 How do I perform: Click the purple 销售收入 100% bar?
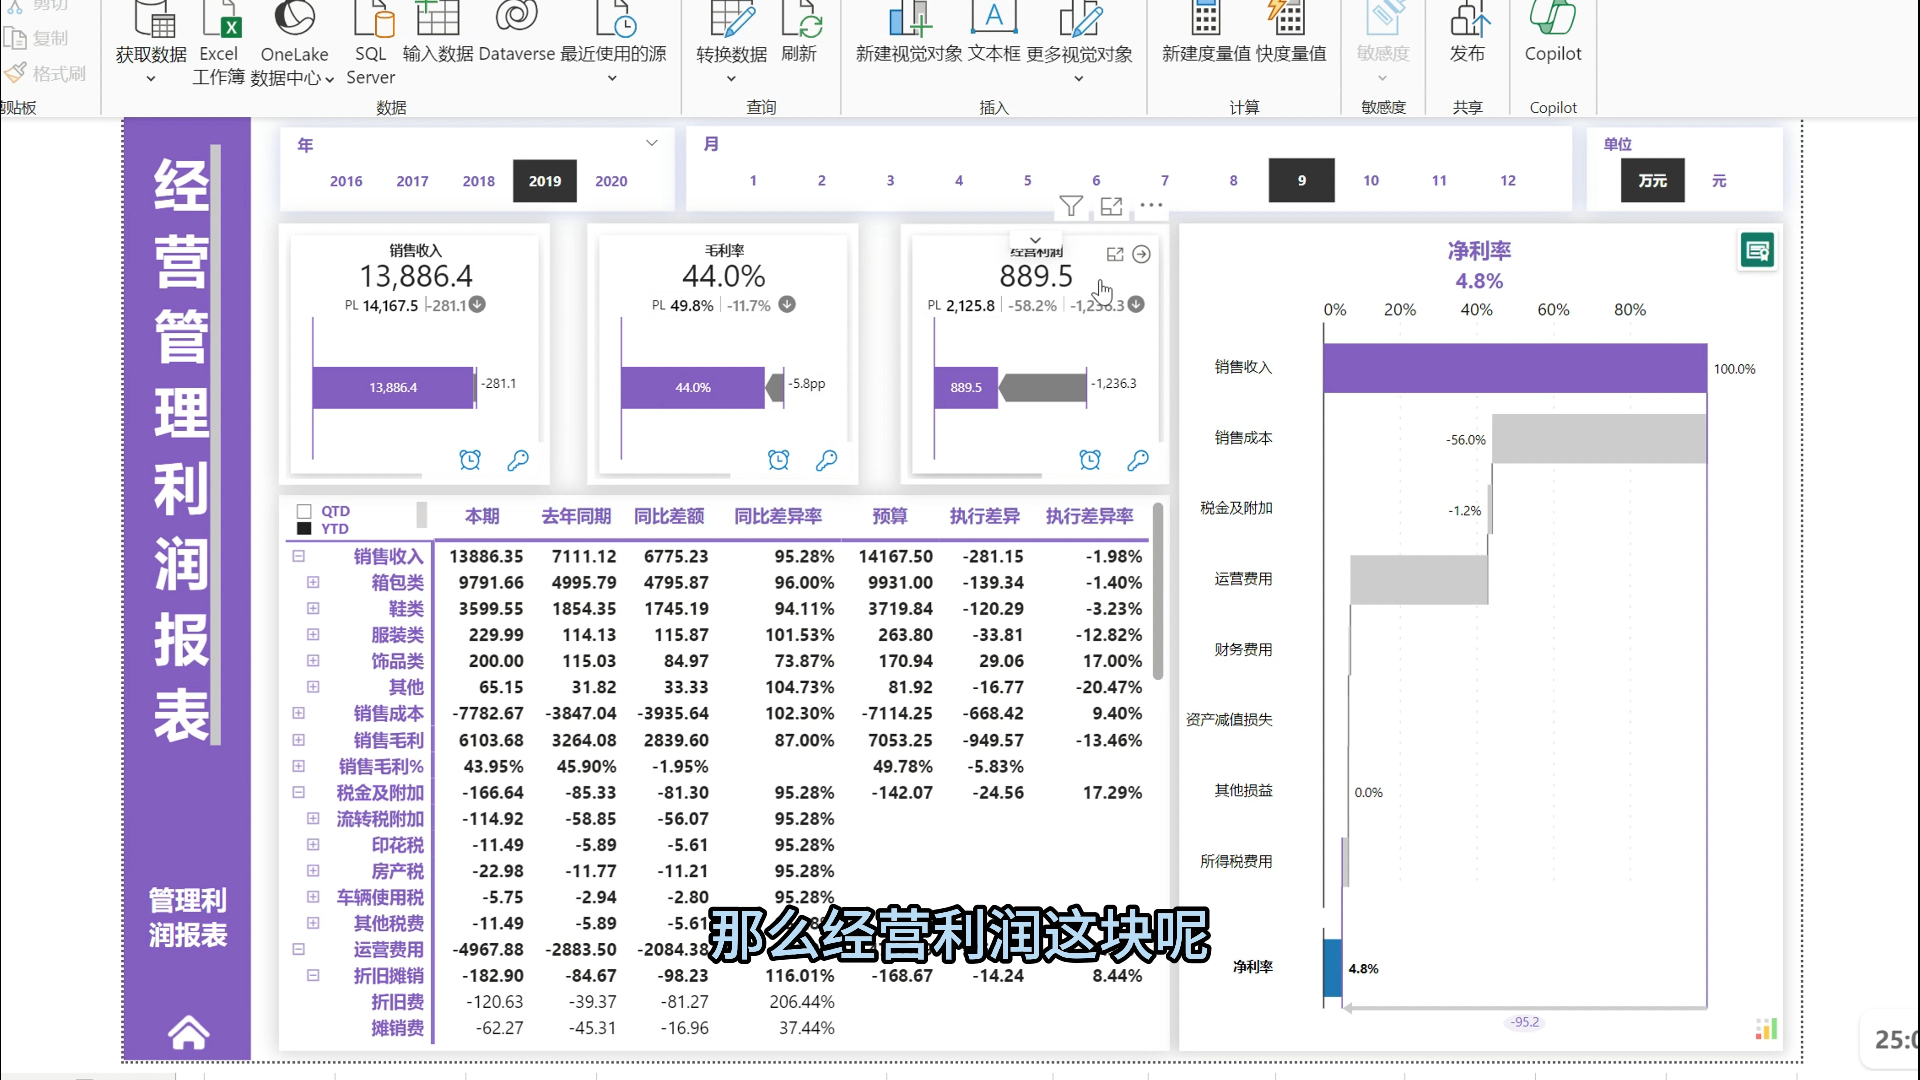tap(1515, 368)
